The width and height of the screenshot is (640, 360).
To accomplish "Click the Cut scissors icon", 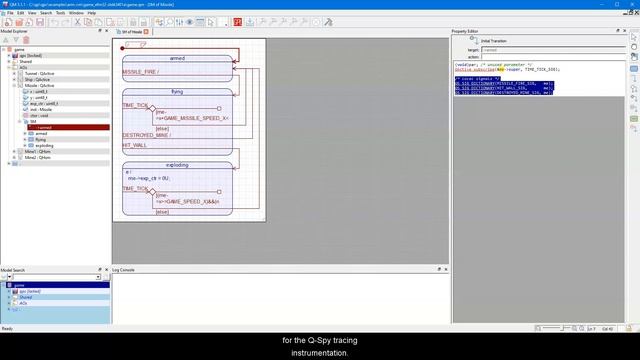I will coord(77,22).
